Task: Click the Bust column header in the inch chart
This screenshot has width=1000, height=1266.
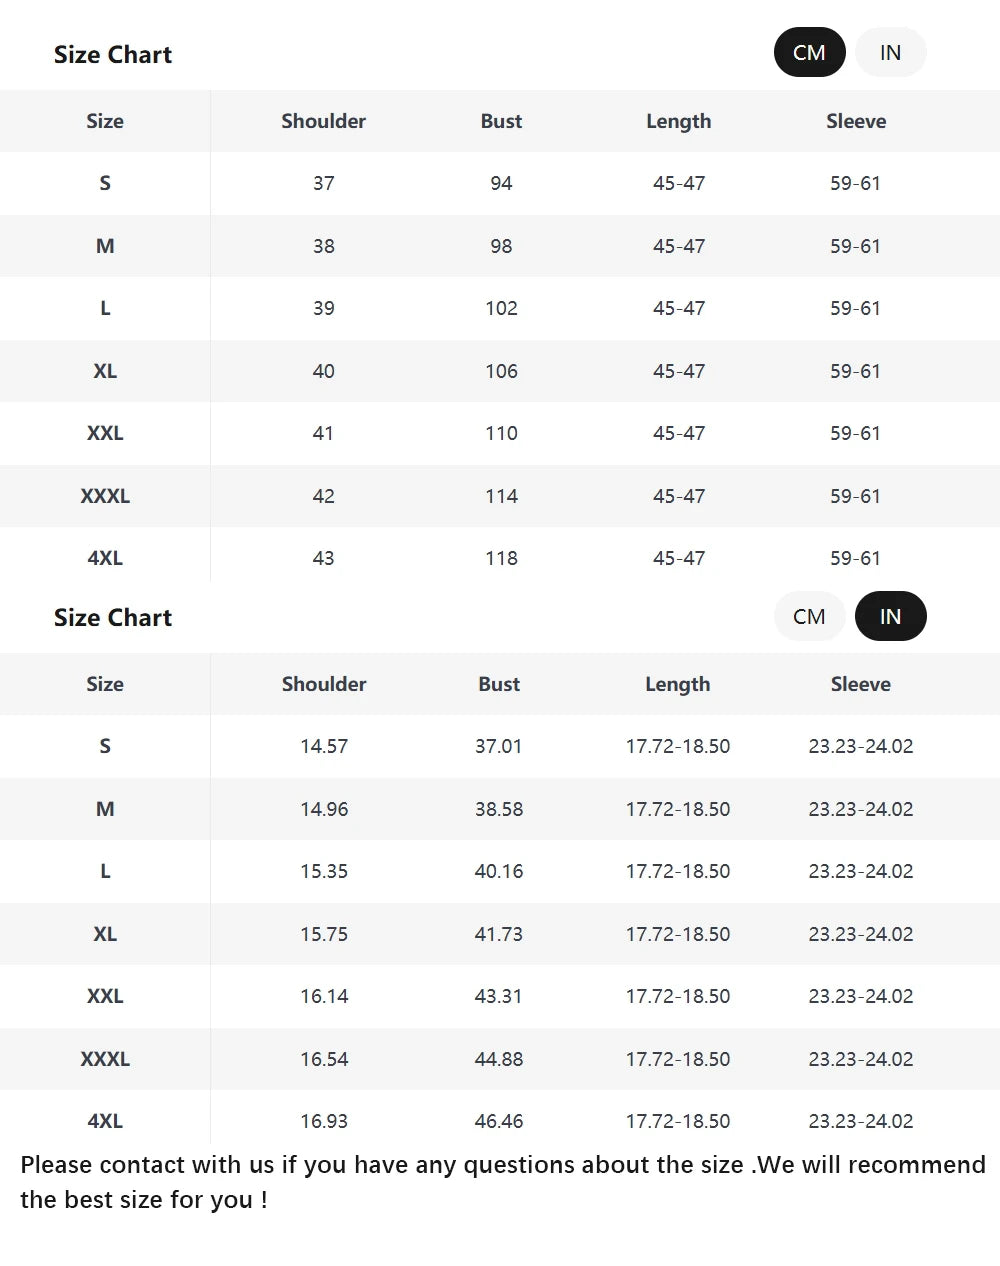Action: tap(499, 684)
